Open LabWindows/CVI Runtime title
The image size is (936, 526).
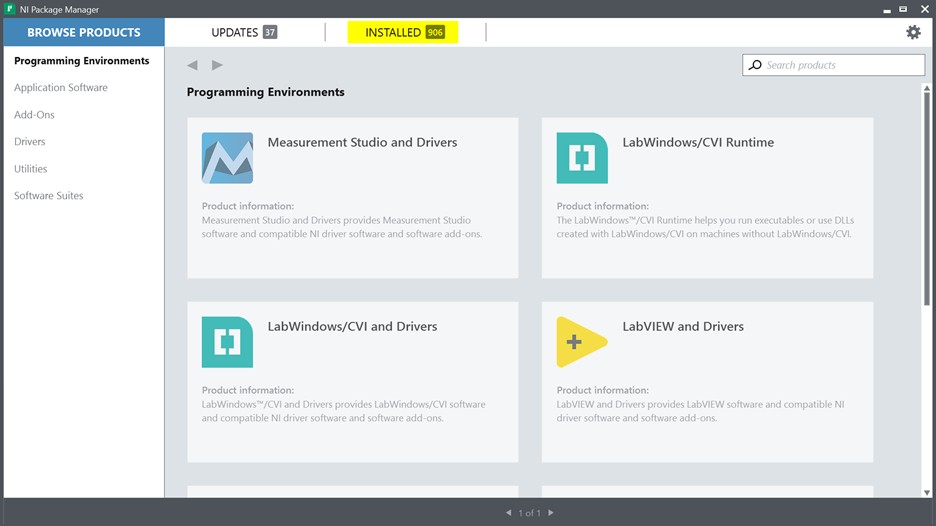[x=698, y=142]
